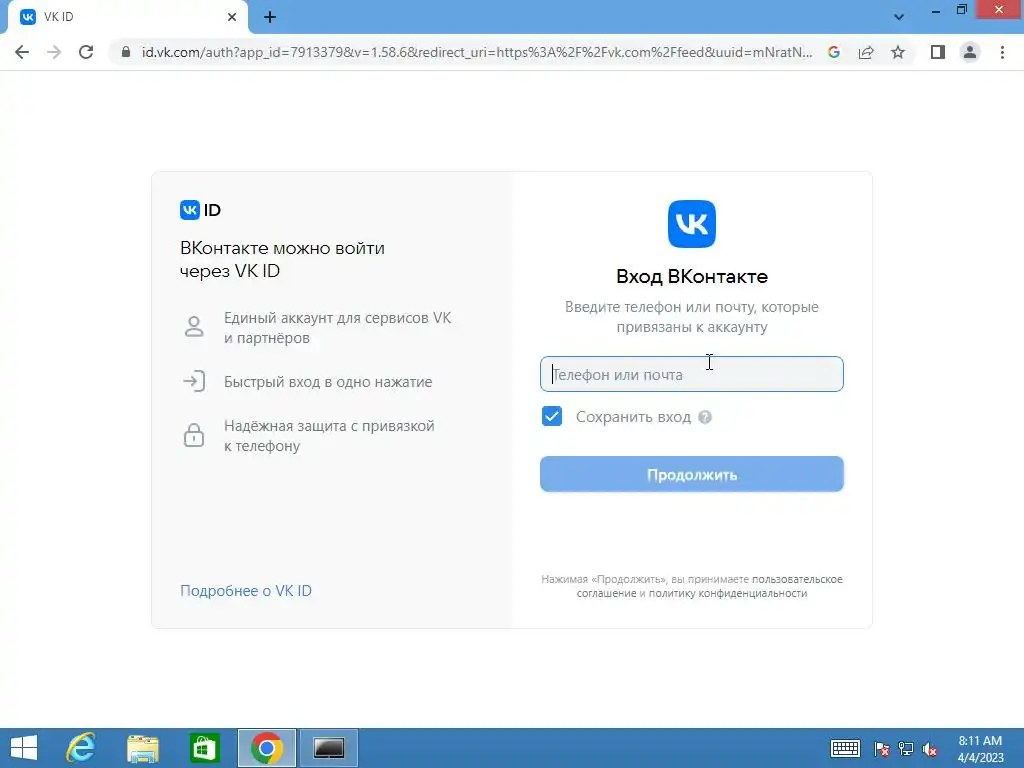Click the muted volume tray icon

[930, 748]
